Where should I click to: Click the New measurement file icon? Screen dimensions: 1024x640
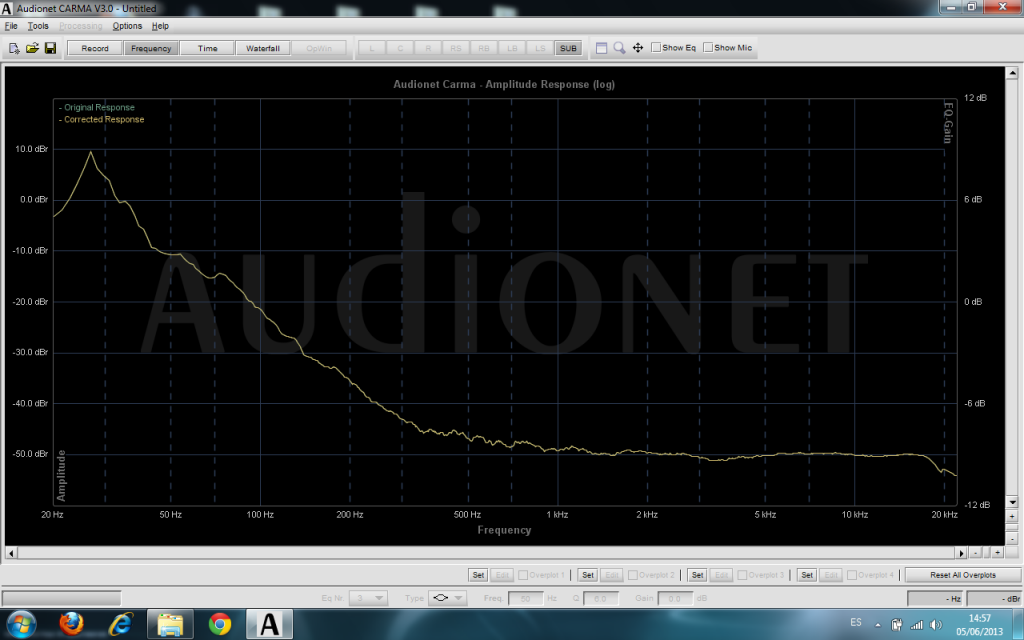point(14,48)
